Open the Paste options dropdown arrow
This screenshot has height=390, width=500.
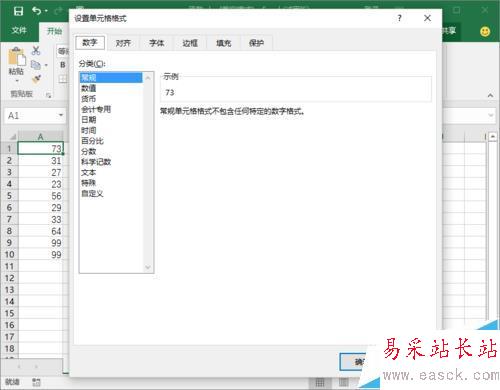click(x=17, y=81)
